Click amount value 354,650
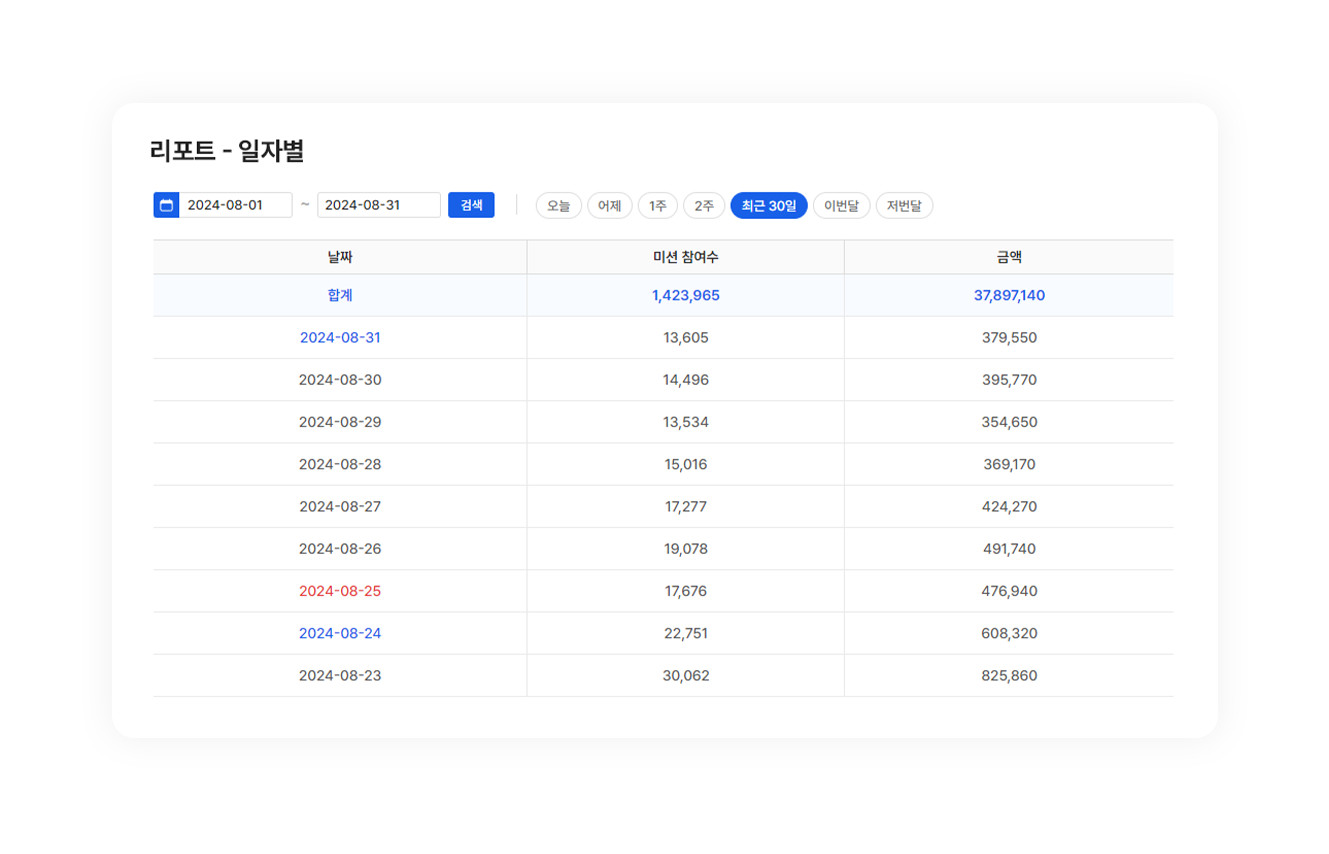The height and width of the screenshot is (854, 1329). tap(1009, 422)
